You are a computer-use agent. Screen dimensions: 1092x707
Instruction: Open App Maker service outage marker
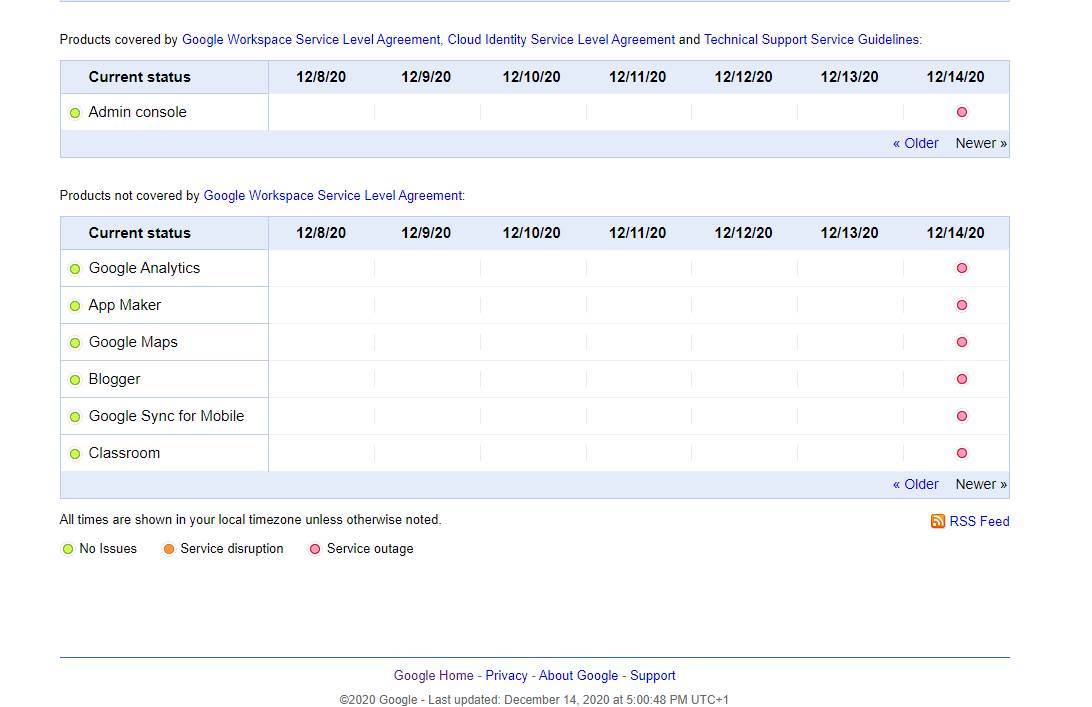click(x=962, y=305)
